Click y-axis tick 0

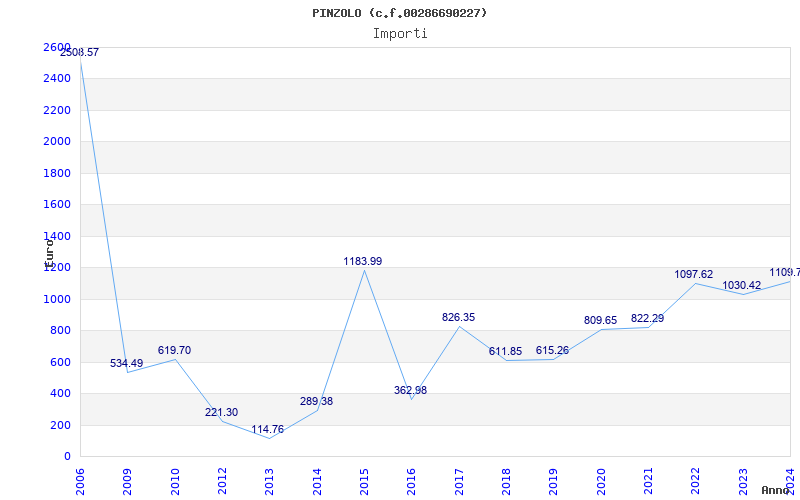click(x=67, y=457)
